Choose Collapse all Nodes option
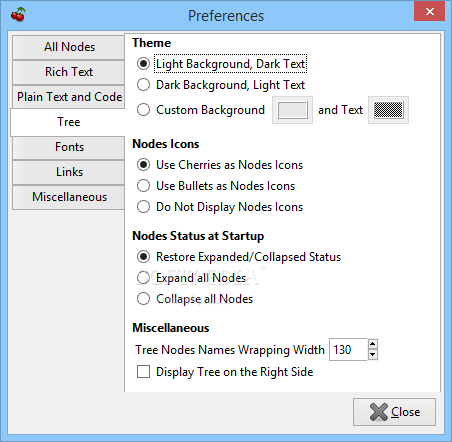Screen dimensions: 452x442 click(144, 299)
